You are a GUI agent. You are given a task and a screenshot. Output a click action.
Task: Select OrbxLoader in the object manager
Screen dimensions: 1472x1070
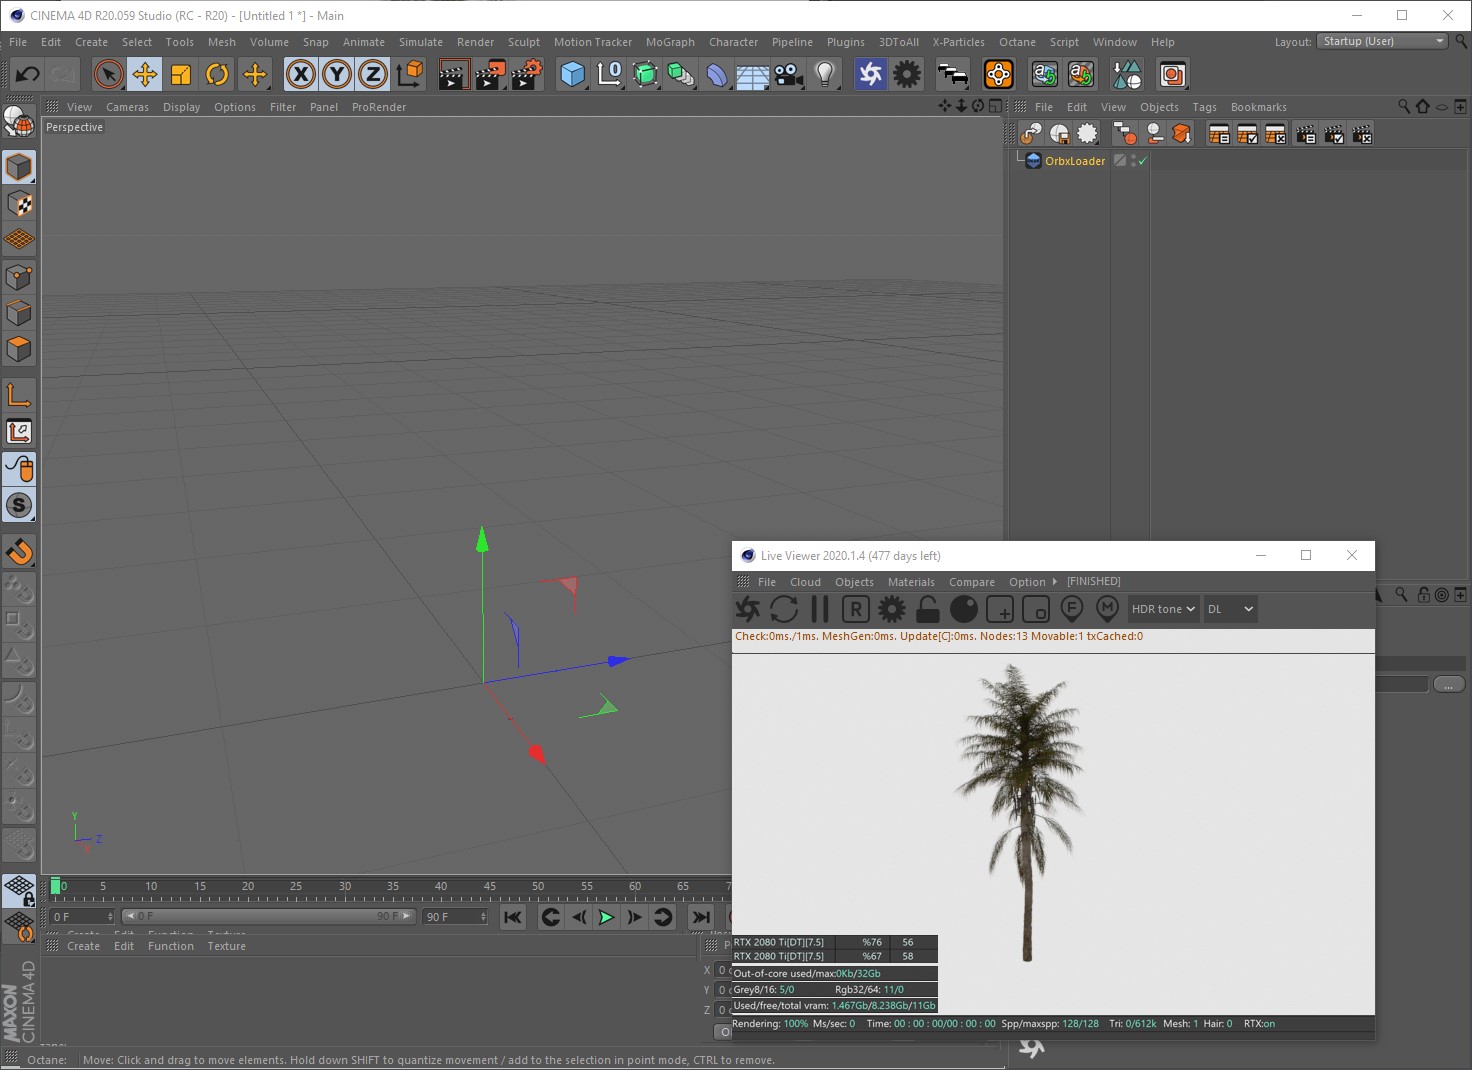[1075, 161]
